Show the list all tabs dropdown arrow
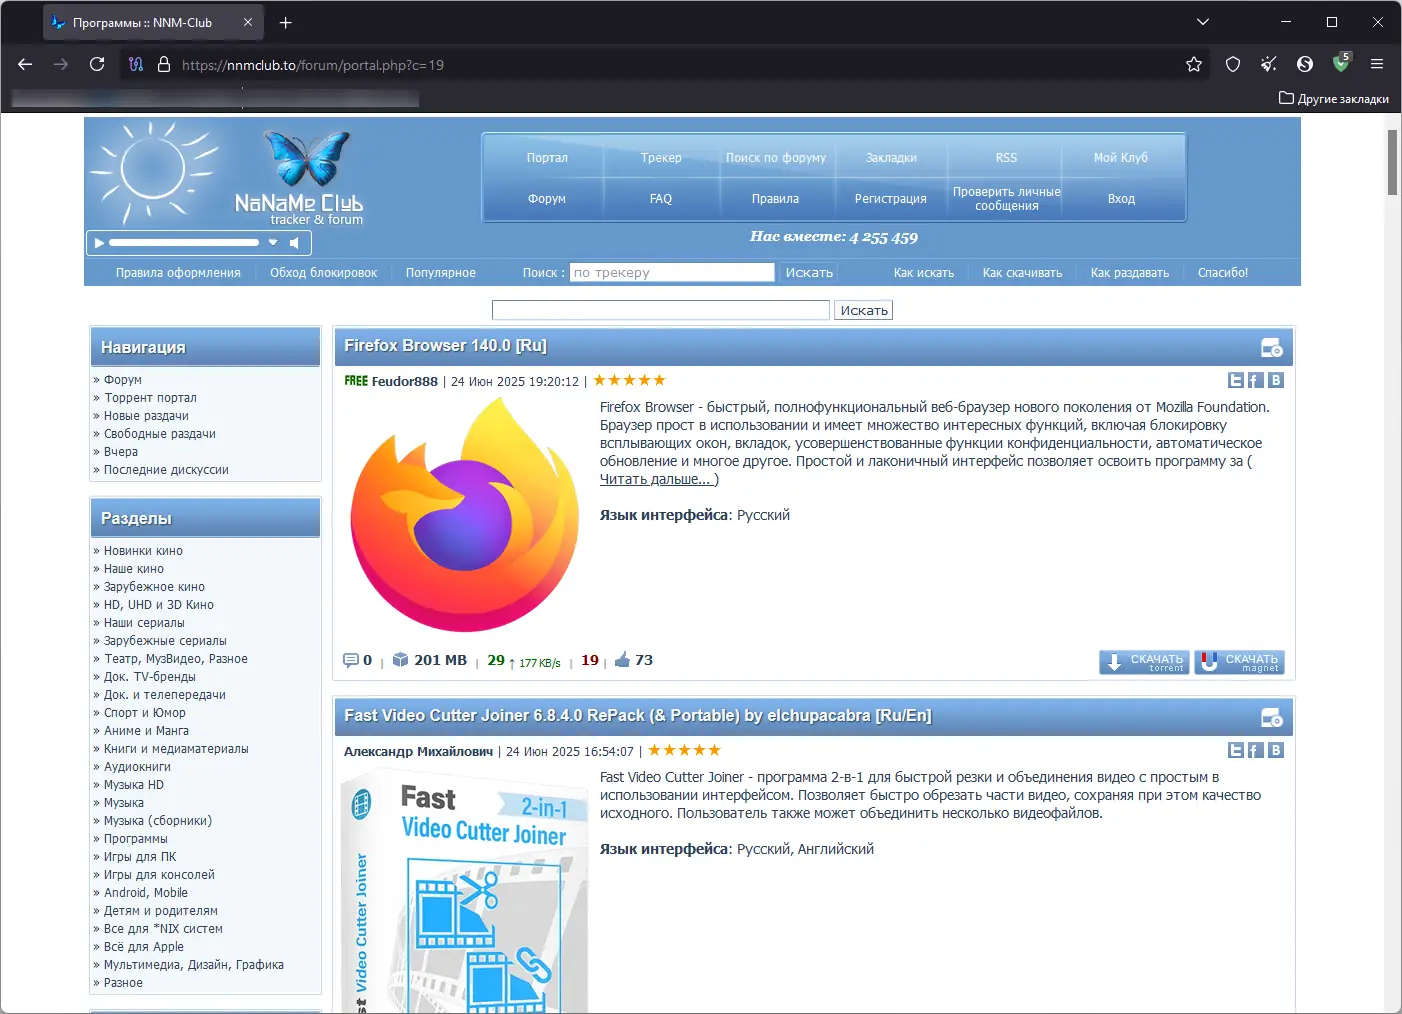This screenshot has width=1402, height=1014. [x=1203, y=22]
